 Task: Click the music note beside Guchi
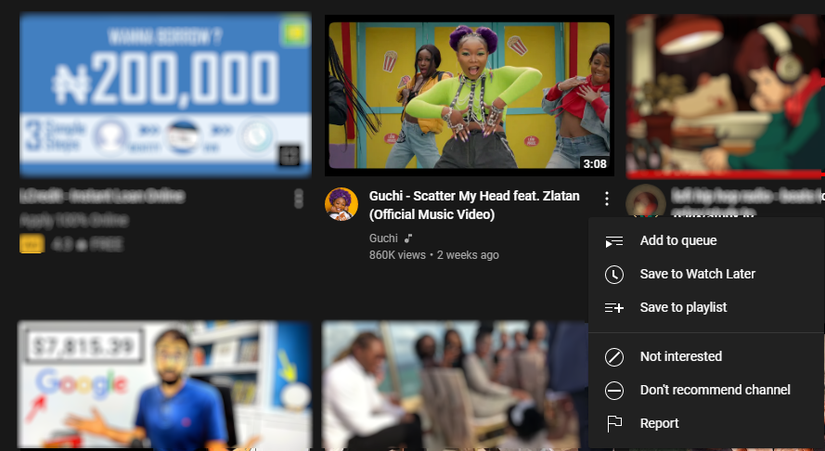(x=408, y=239)
